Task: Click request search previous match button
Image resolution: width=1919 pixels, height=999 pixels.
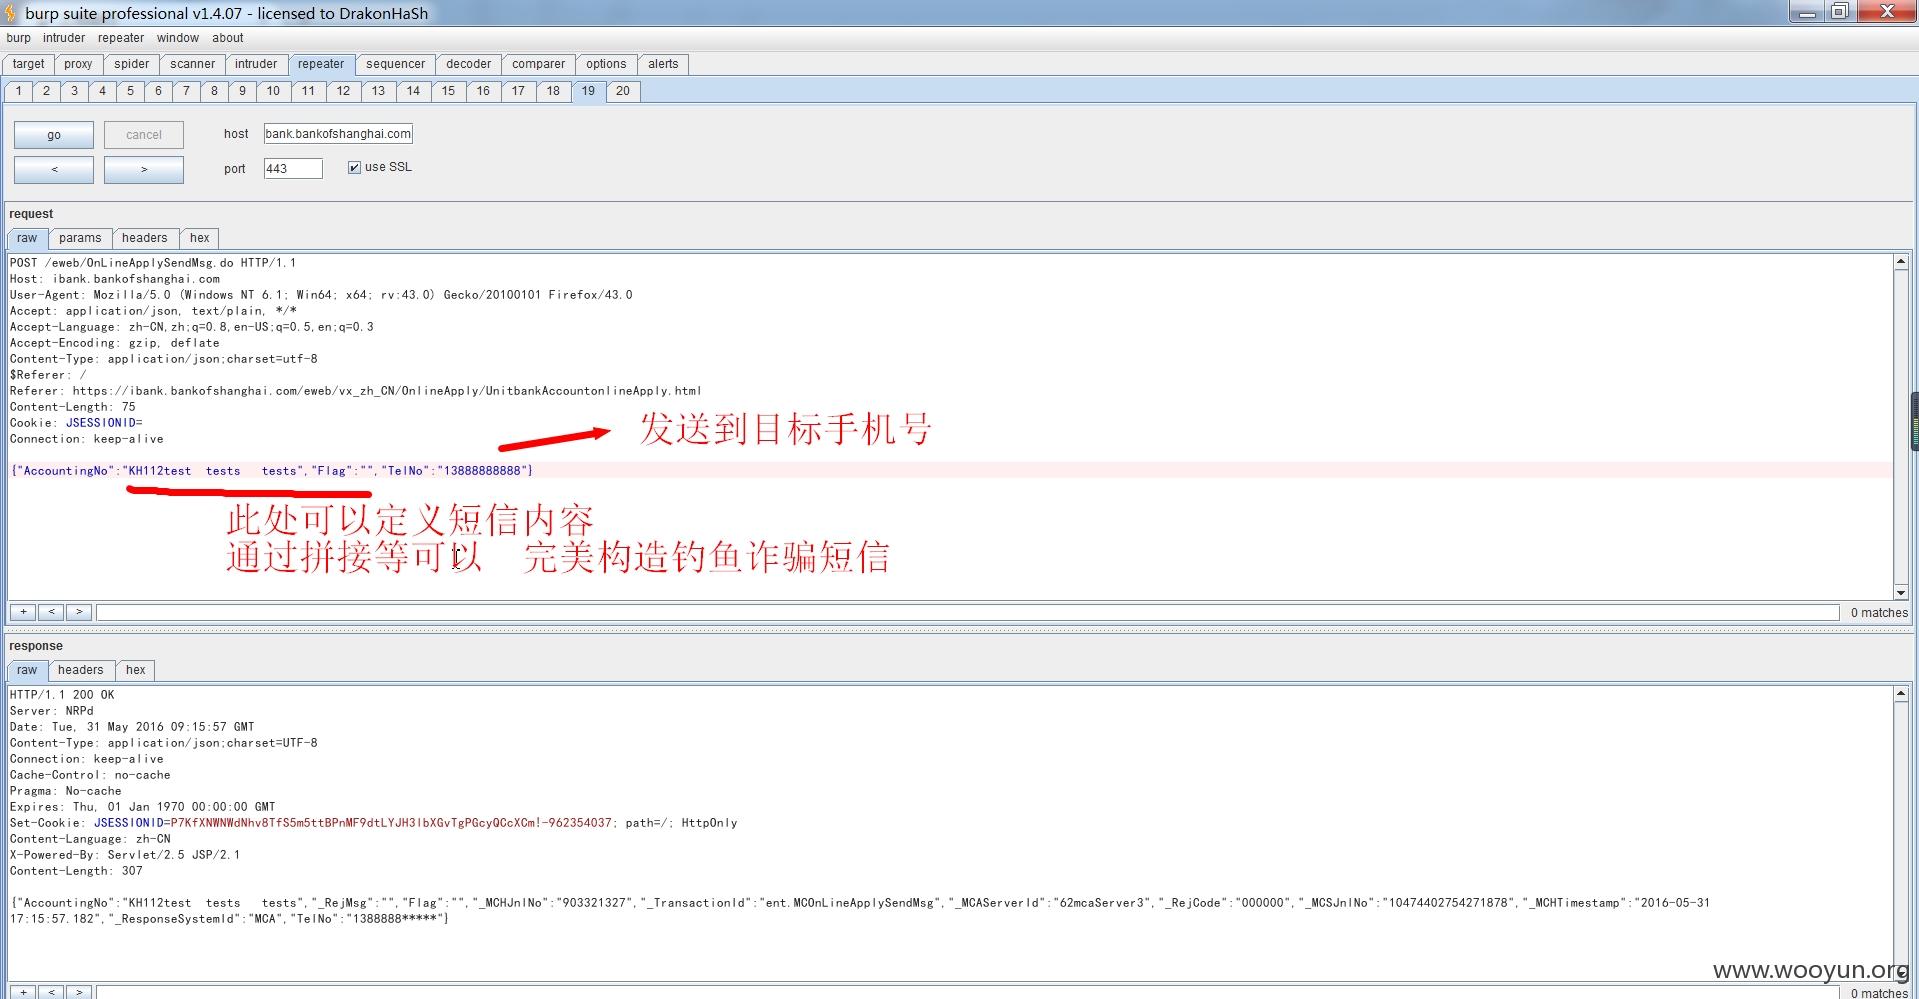Action: pos(51,612)
